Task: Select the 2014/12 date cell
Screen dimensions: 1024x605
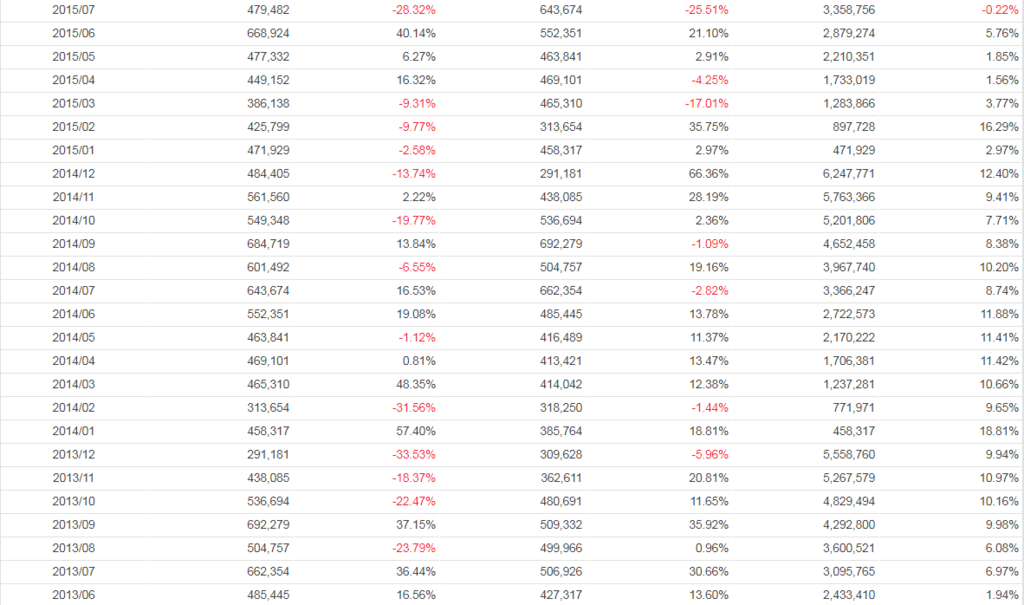Action: click(x=72, y=174)
